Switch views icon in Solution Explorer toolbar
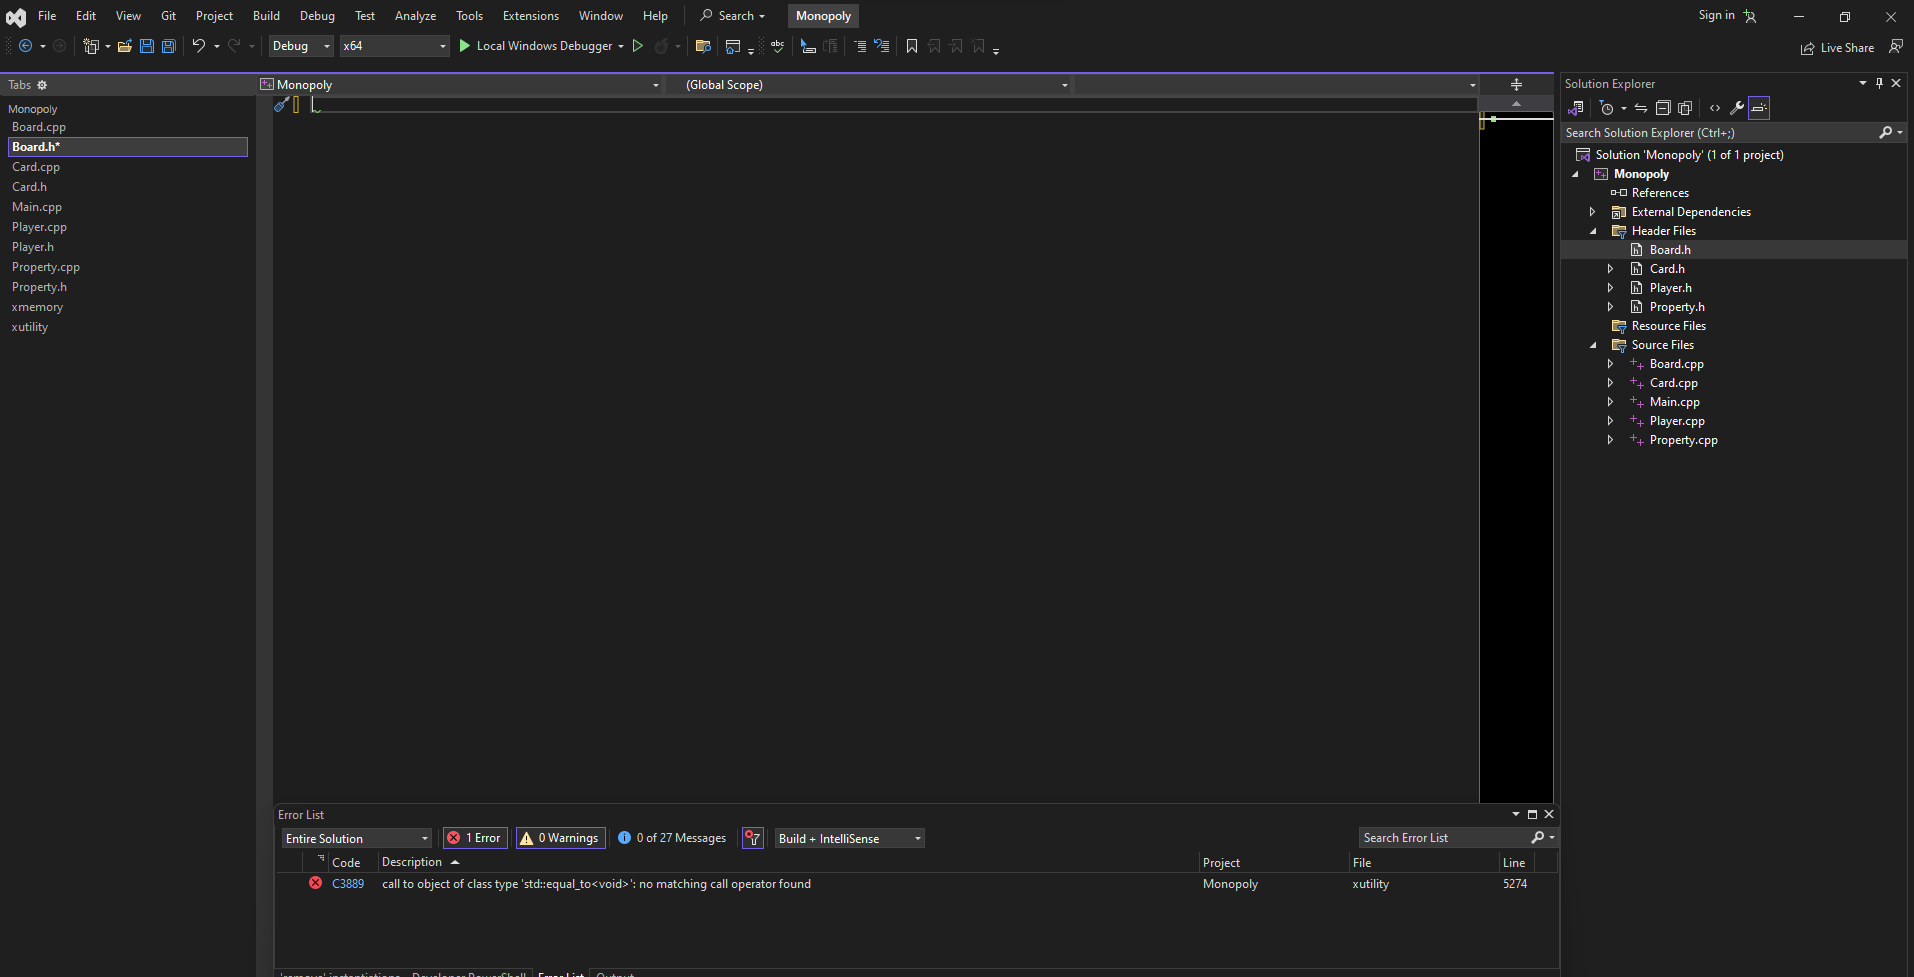Viewport: 1914px width, 977px height. point(1576,108)
